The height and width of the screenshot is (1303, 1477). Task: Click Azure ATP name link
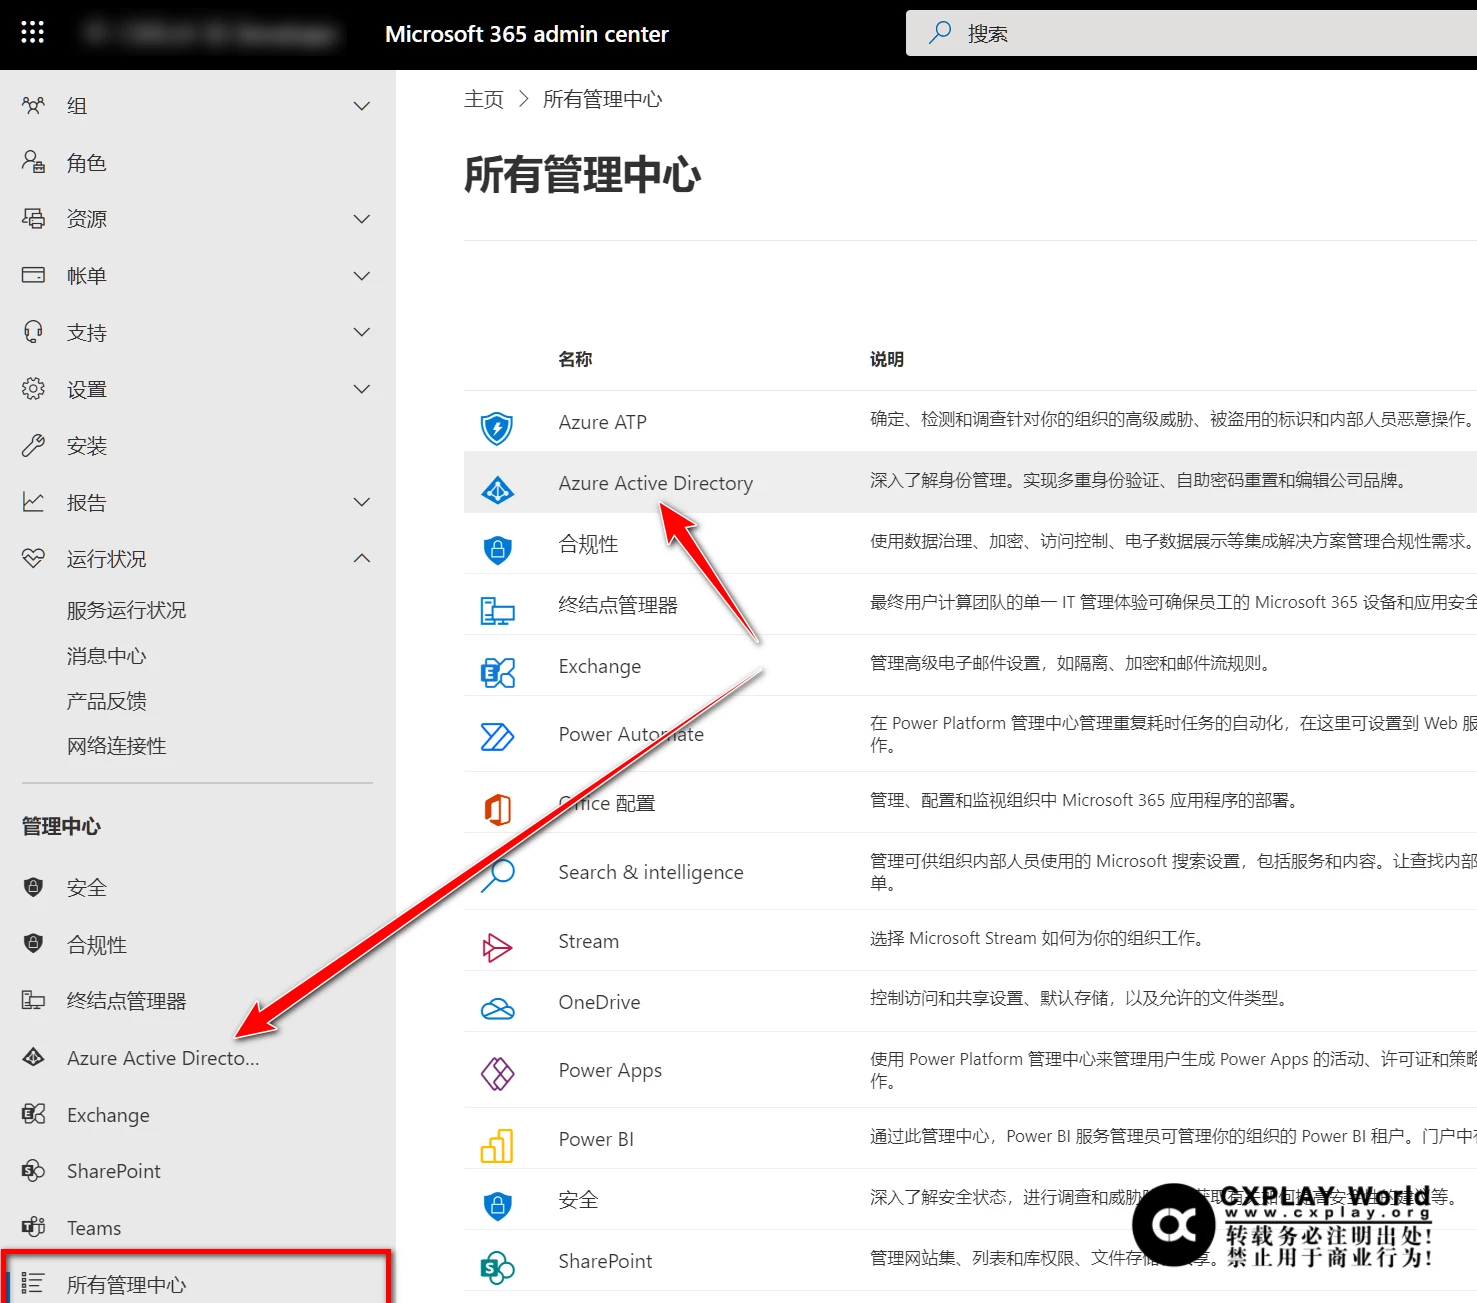coord(602,422)
